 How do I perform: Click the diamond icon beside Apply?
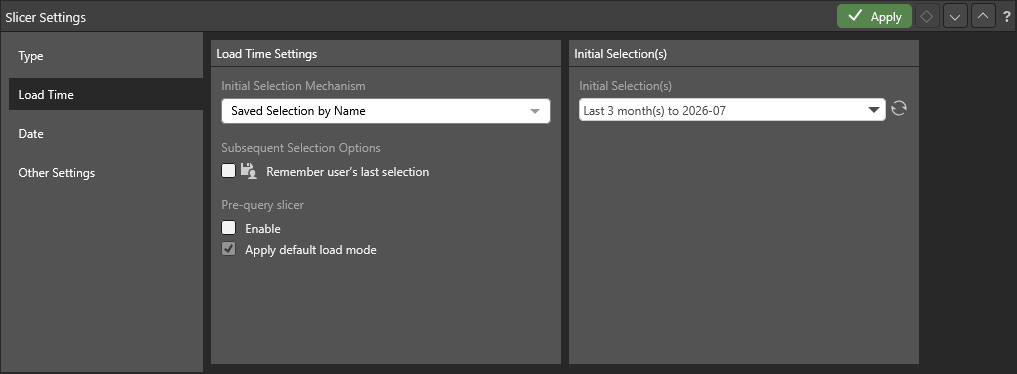pyautogui.click(x=926, y=17)
